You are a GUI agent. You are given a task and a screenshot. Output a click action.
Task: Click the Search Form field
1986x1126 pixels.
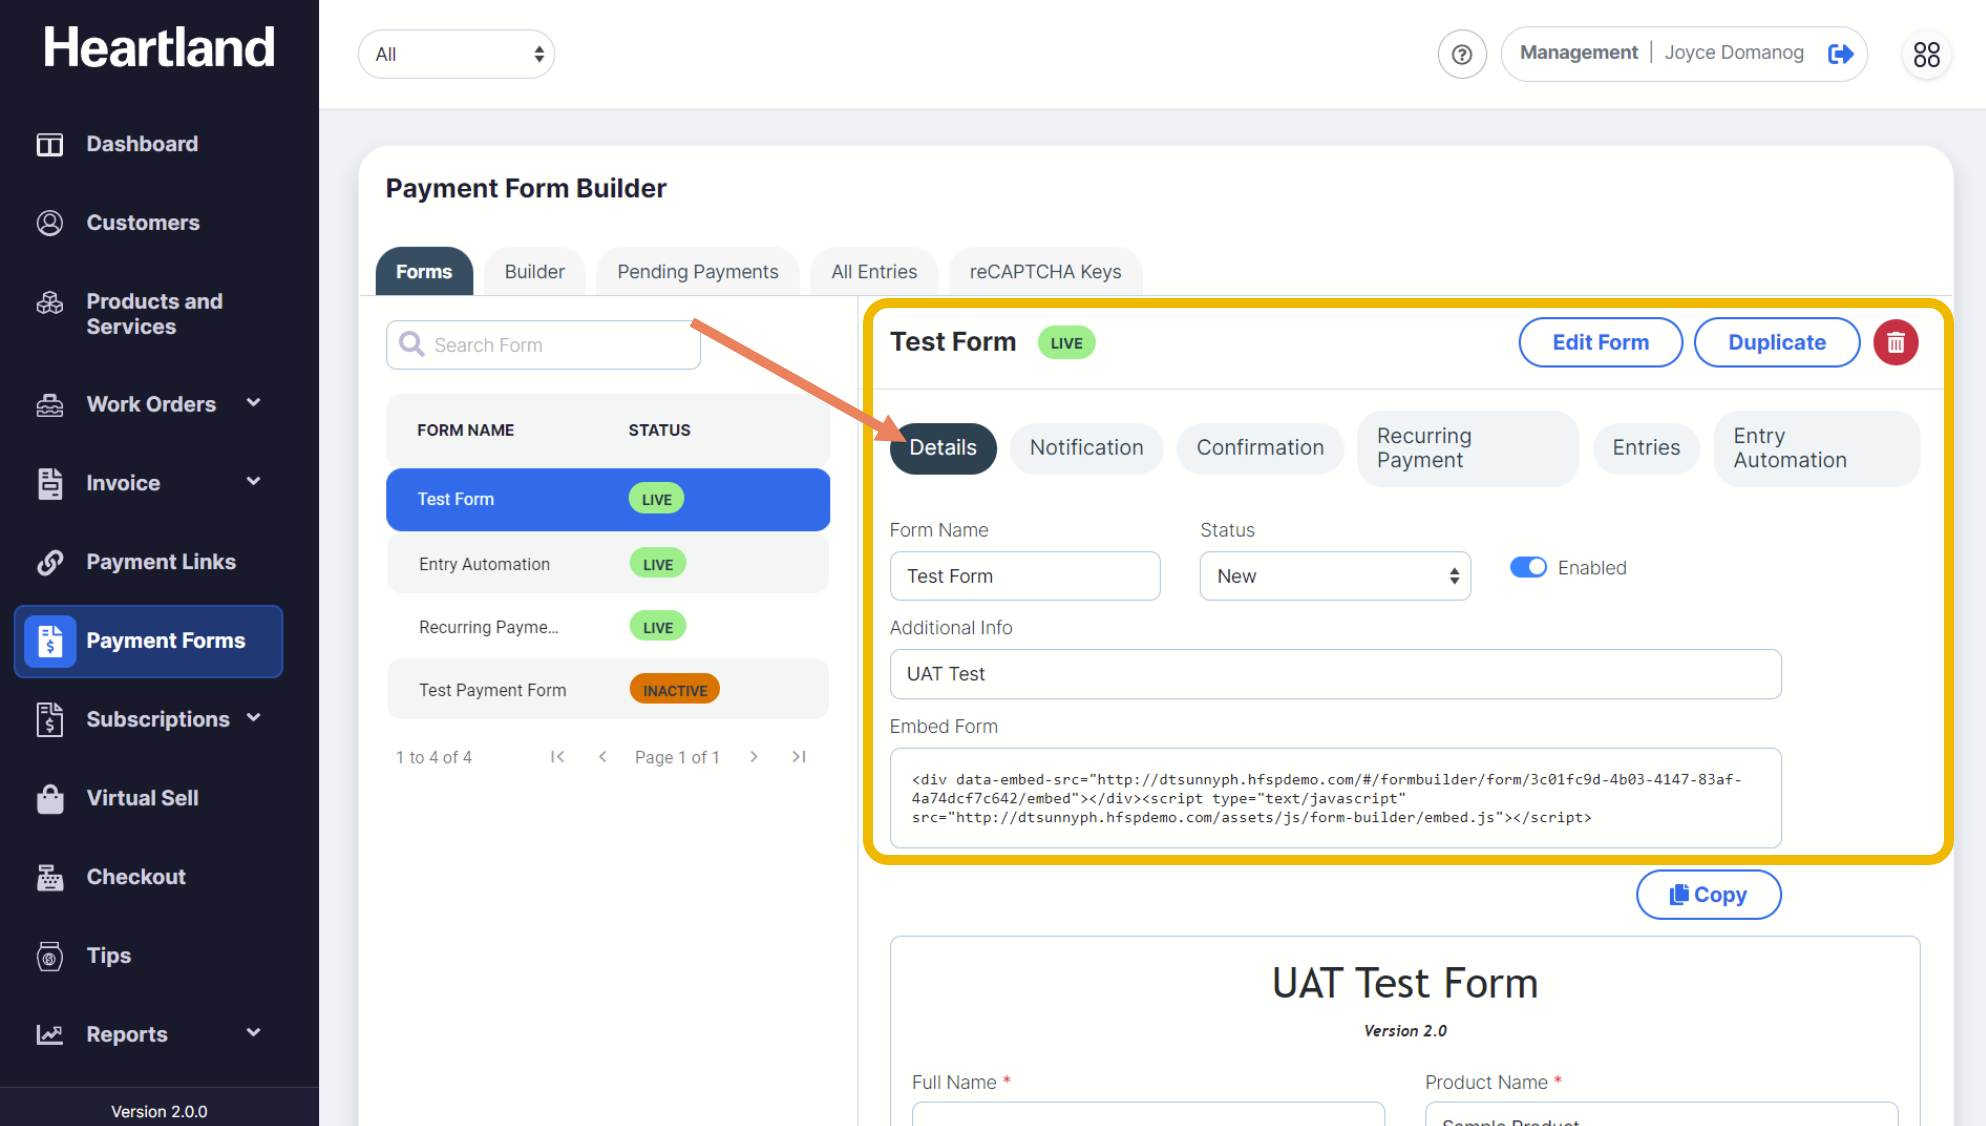543,345
